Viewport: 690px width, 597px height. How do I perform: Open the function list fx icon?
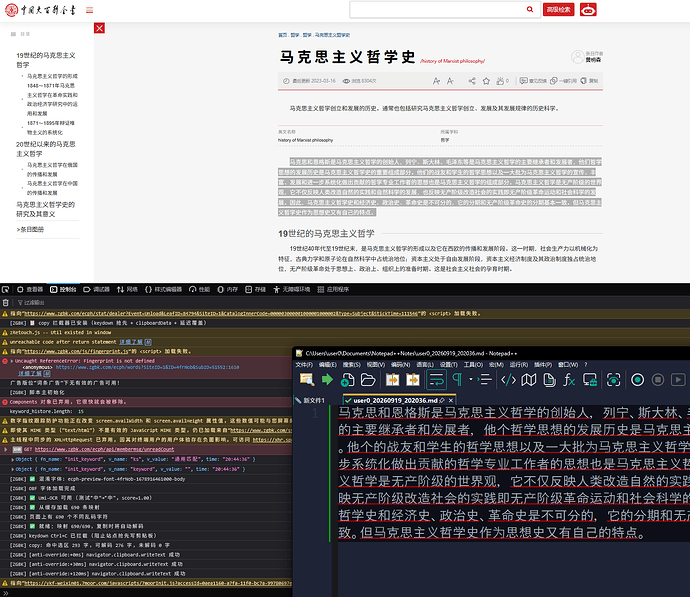(569, 379)
